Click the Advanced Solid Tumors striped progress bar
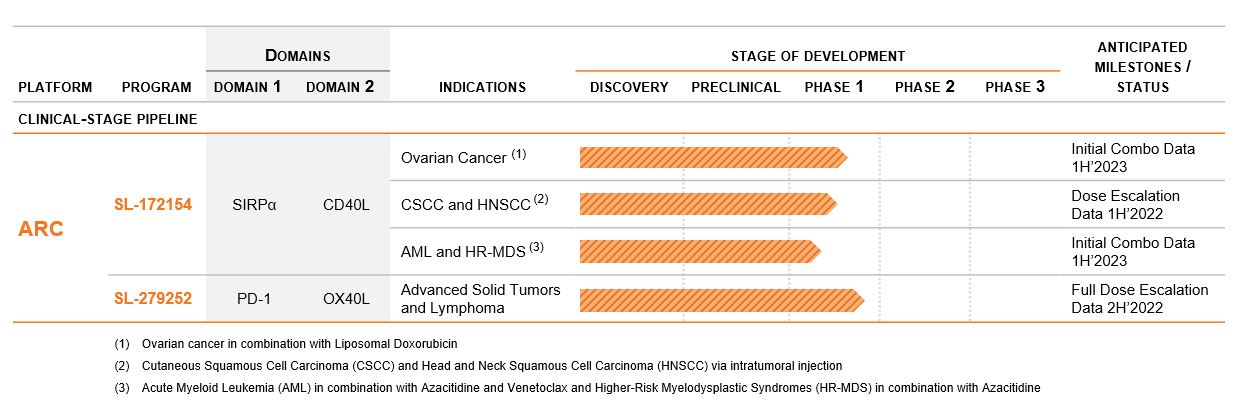The width and height of the screenshot is (1236, 411). [x=720, y=298]
